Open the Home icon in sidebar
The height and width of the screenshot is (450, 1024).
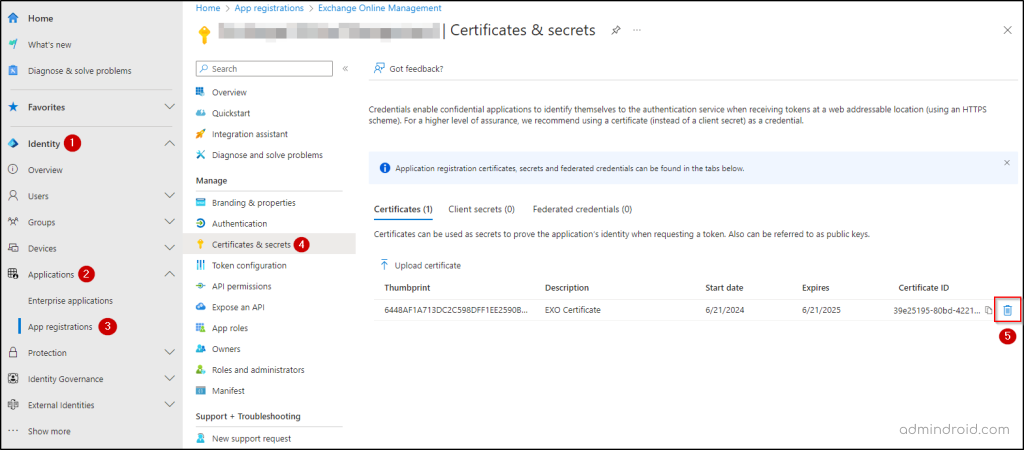13,18
